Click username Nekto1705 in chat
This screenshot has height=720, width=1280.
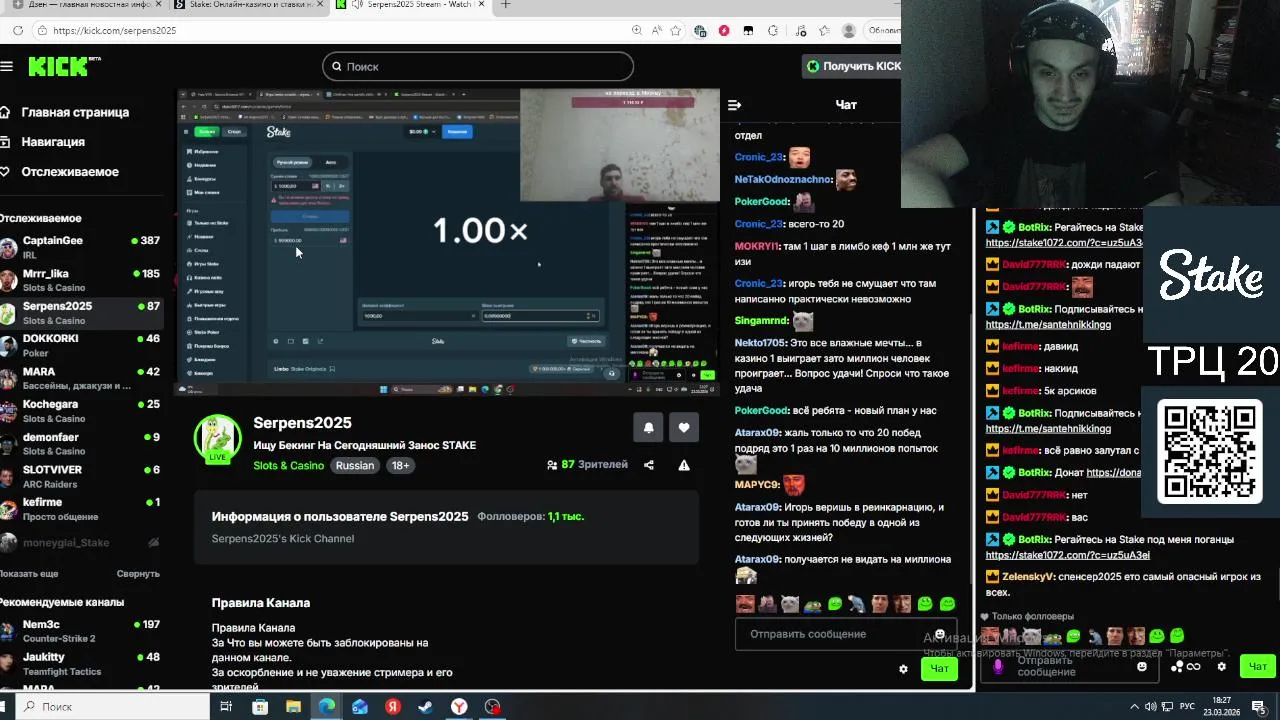(x=760, y=343)
